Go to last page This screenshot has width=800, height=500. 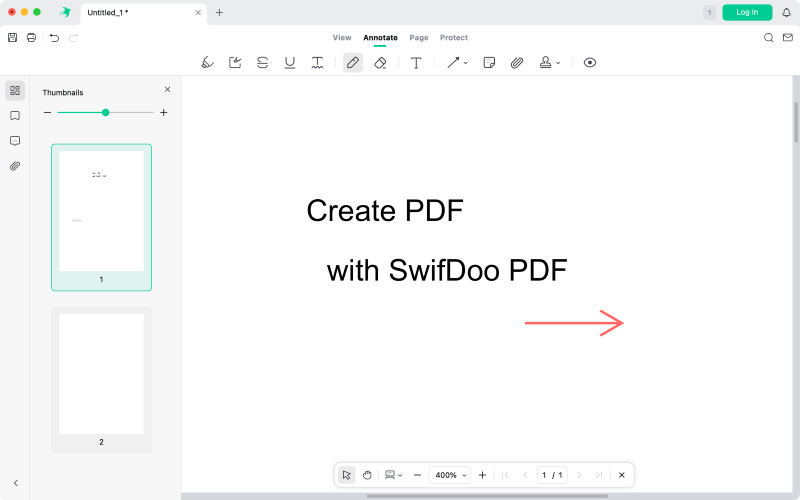pos(598,475)
